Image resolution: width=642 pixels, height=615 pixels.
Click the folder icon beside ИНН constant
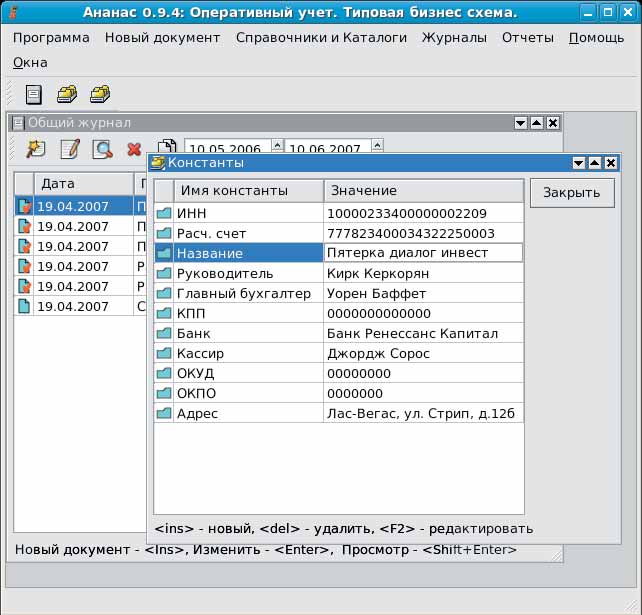point(164,213)
